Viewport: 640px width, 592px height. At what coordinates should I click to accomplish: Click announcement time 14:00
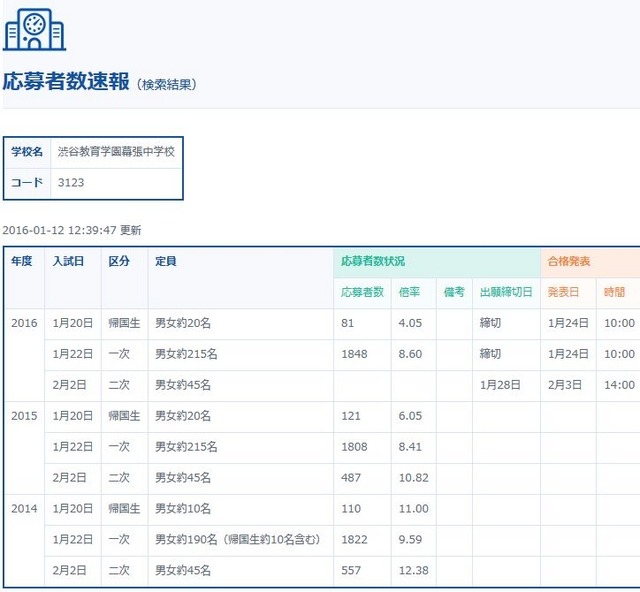tap(619, 385)
